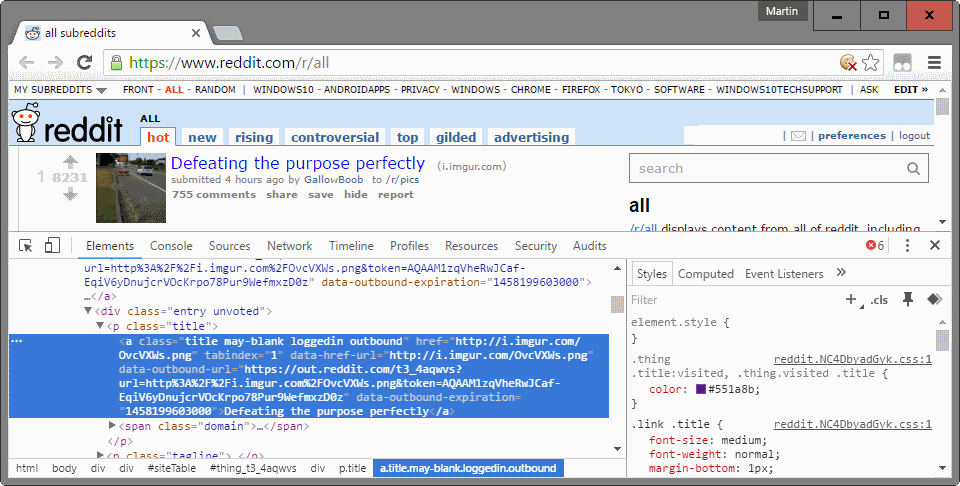Click the add new style rule plus icon
Screen dimensions: 960x486
coord(851,299)
